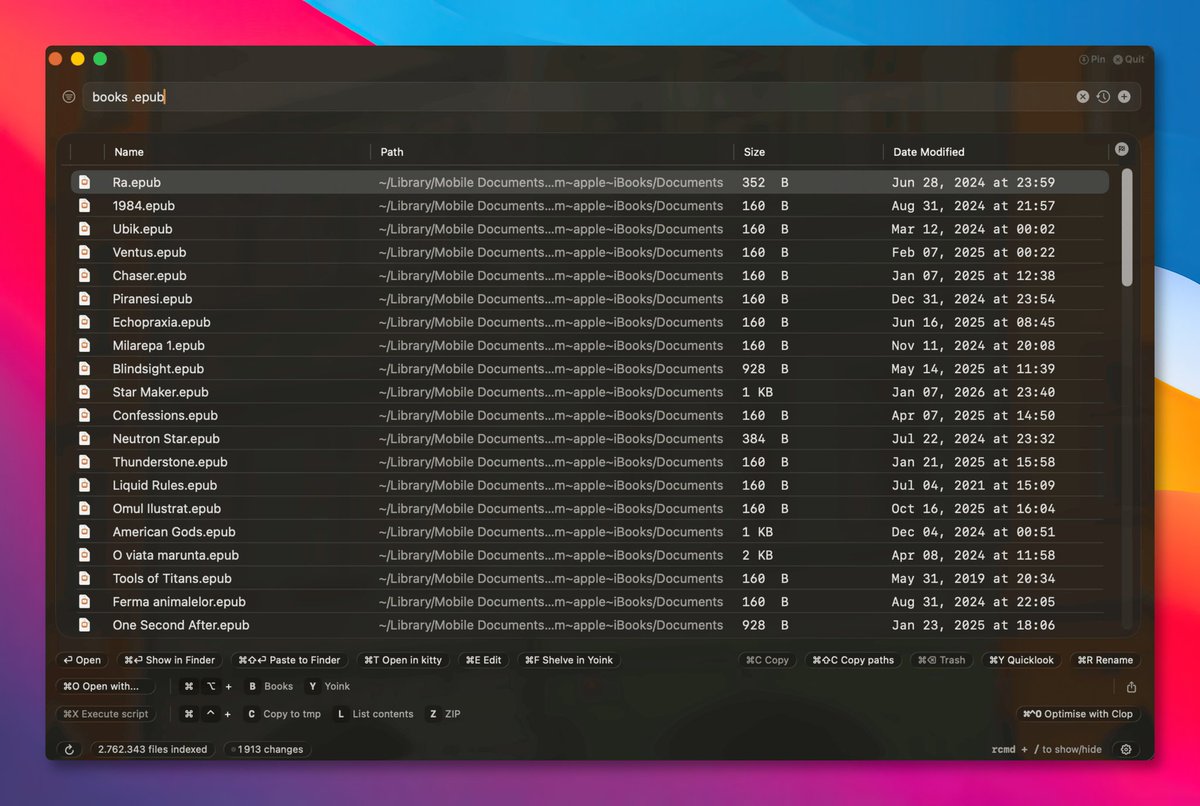Click '1913 changes' status pill
The height and width of the screenshot is (806, 1200).
tap(267, 749)
